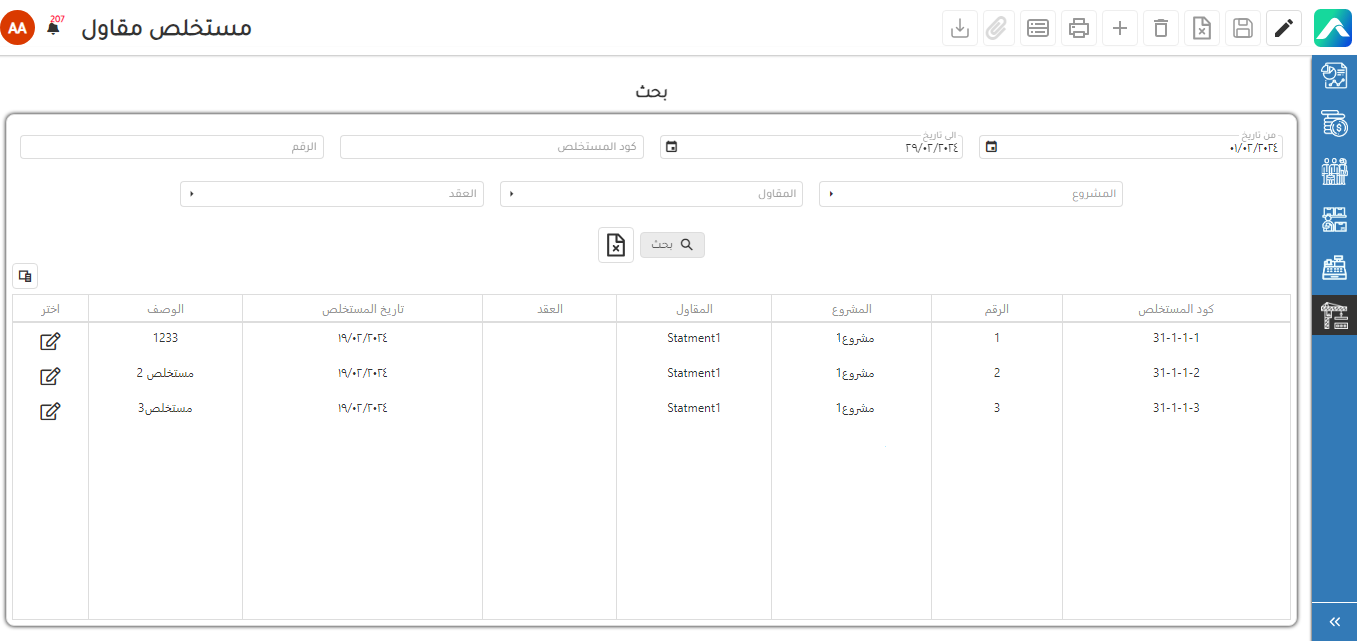
Task: Click the بحث search button
Action: [672, 245]
